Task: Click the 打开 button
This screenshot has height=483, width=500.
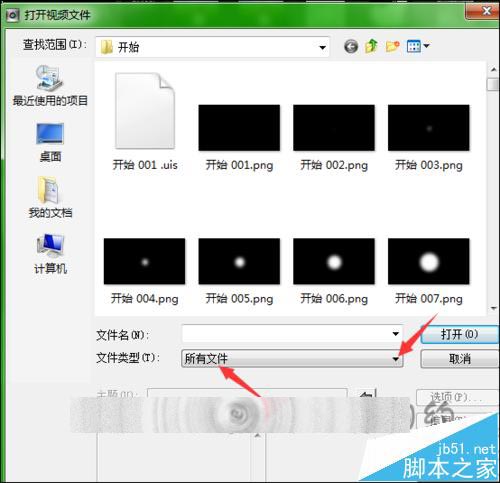Action: [460, 334]
